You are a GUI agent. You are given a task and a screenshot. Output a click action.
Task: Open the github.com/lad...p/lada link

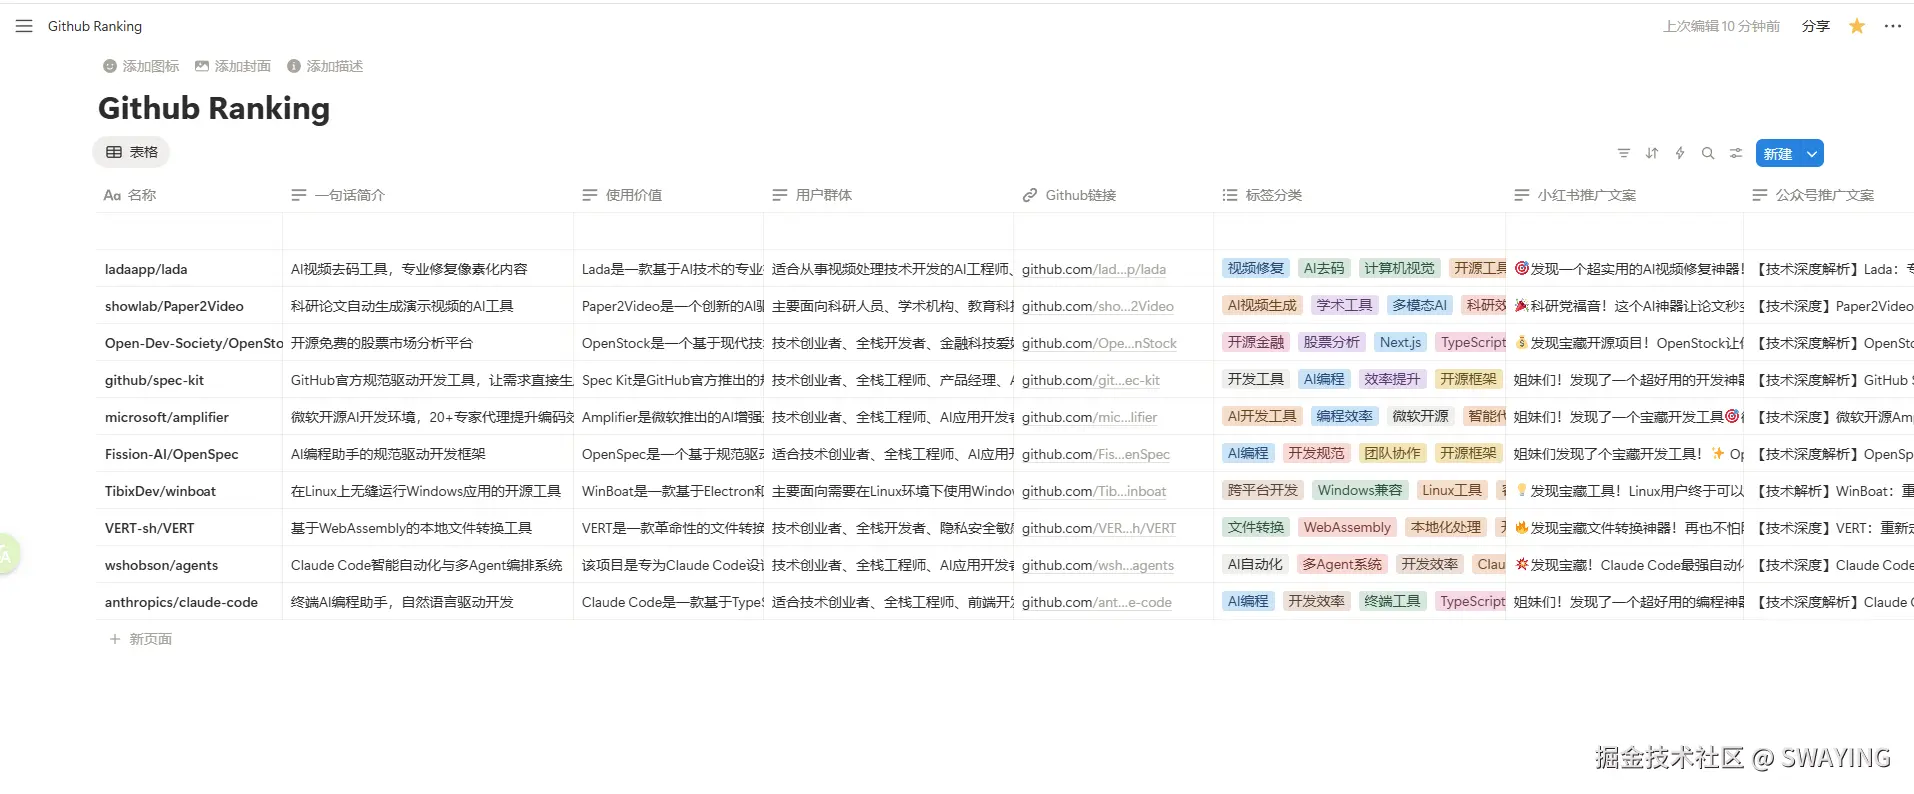point(1094,269)
